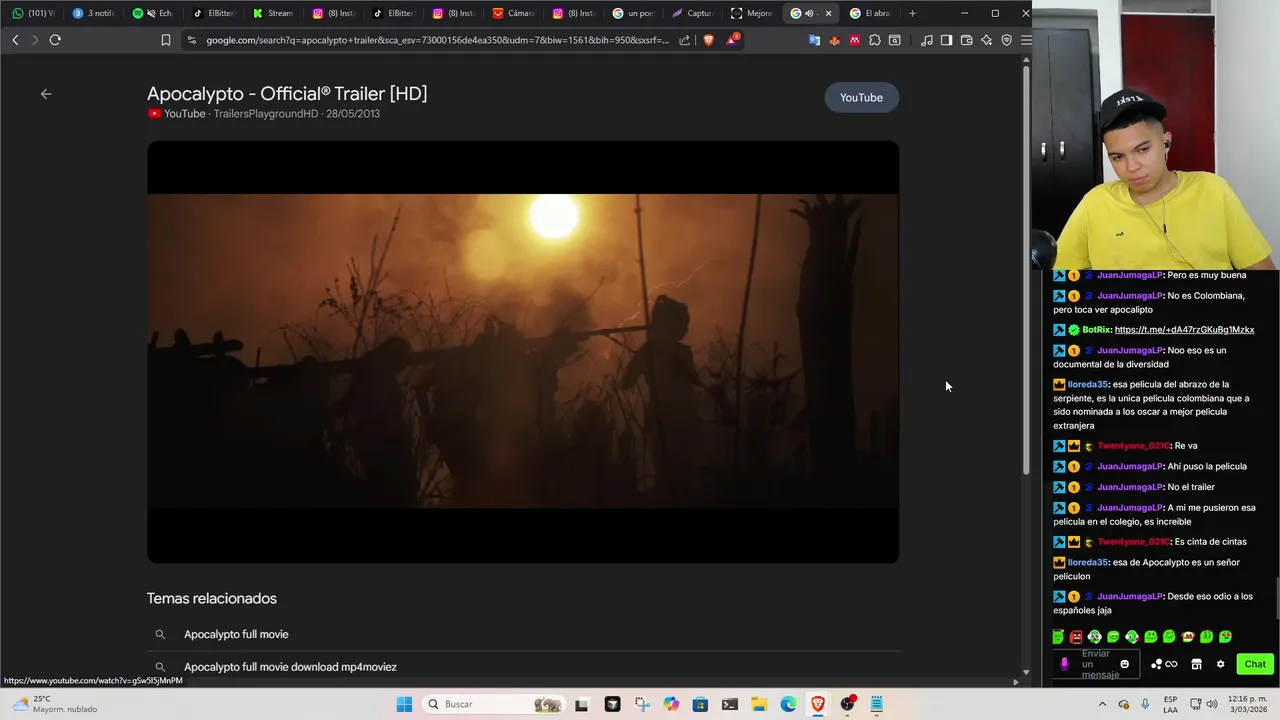Play the Apocalypto trailer video preview
Screen dimensions: 1280x720
click(x=523, y=352)
